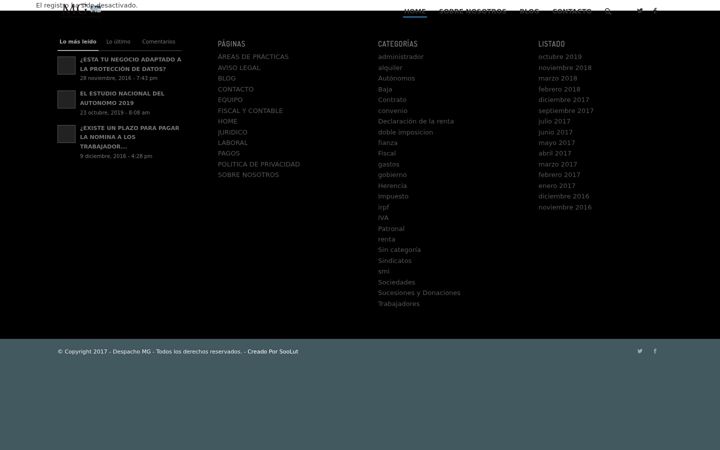This screenshot has width=720, height=450.
Task: Open HOME in the top navigation
Action: (415, 11)
